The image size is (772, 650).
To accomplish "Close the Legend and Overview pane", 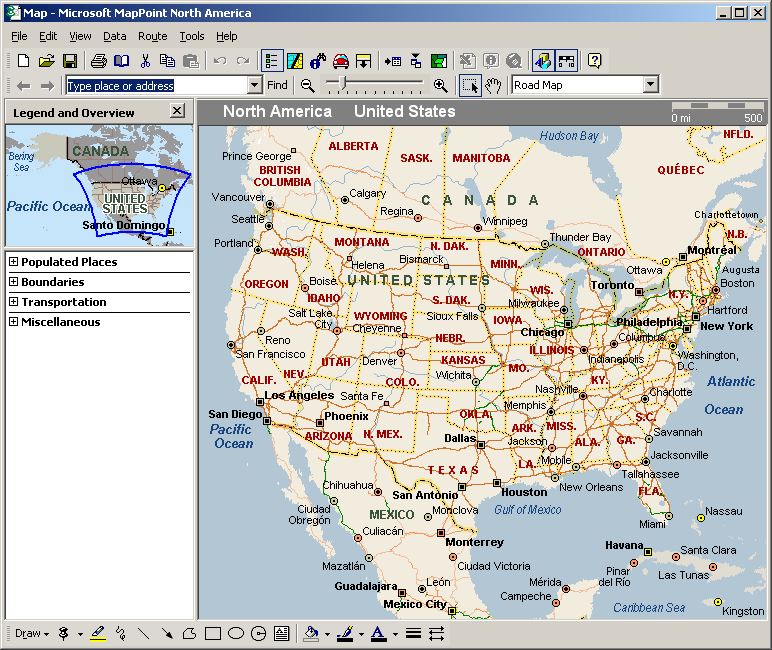I will click(x=178, y=110).
